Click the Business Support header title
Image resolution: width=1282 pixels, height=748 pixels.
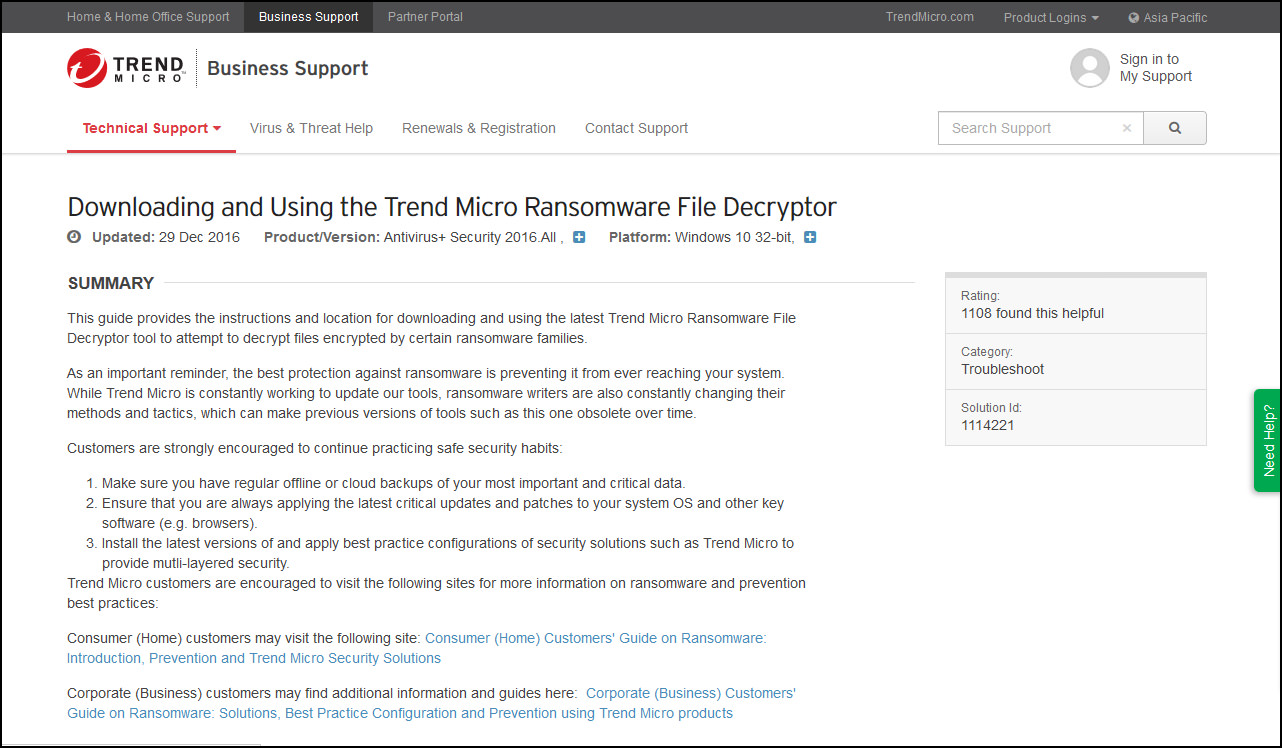tap(288, 68)
